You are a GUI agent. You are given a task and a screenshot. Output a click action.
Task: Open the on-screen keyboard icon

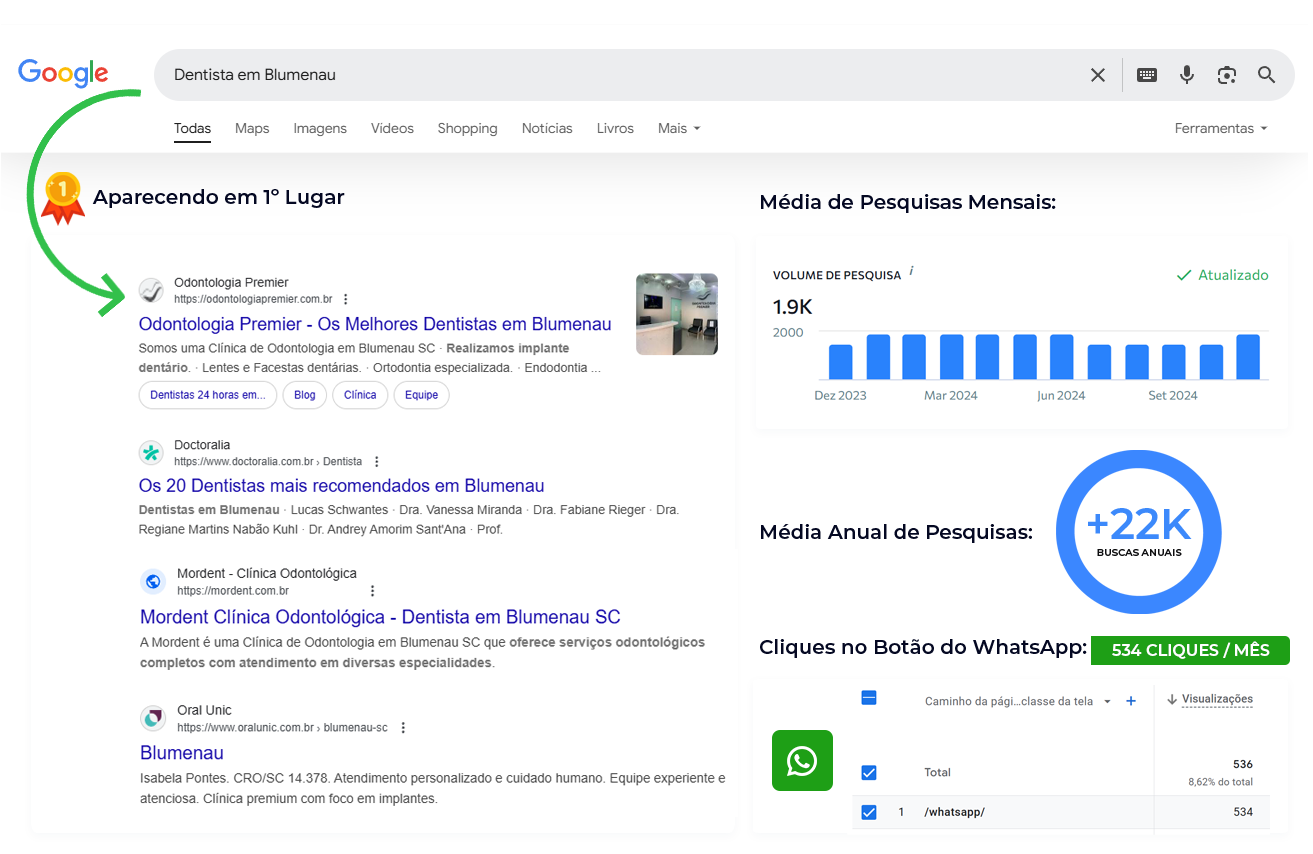click(x=1147, y=75)
